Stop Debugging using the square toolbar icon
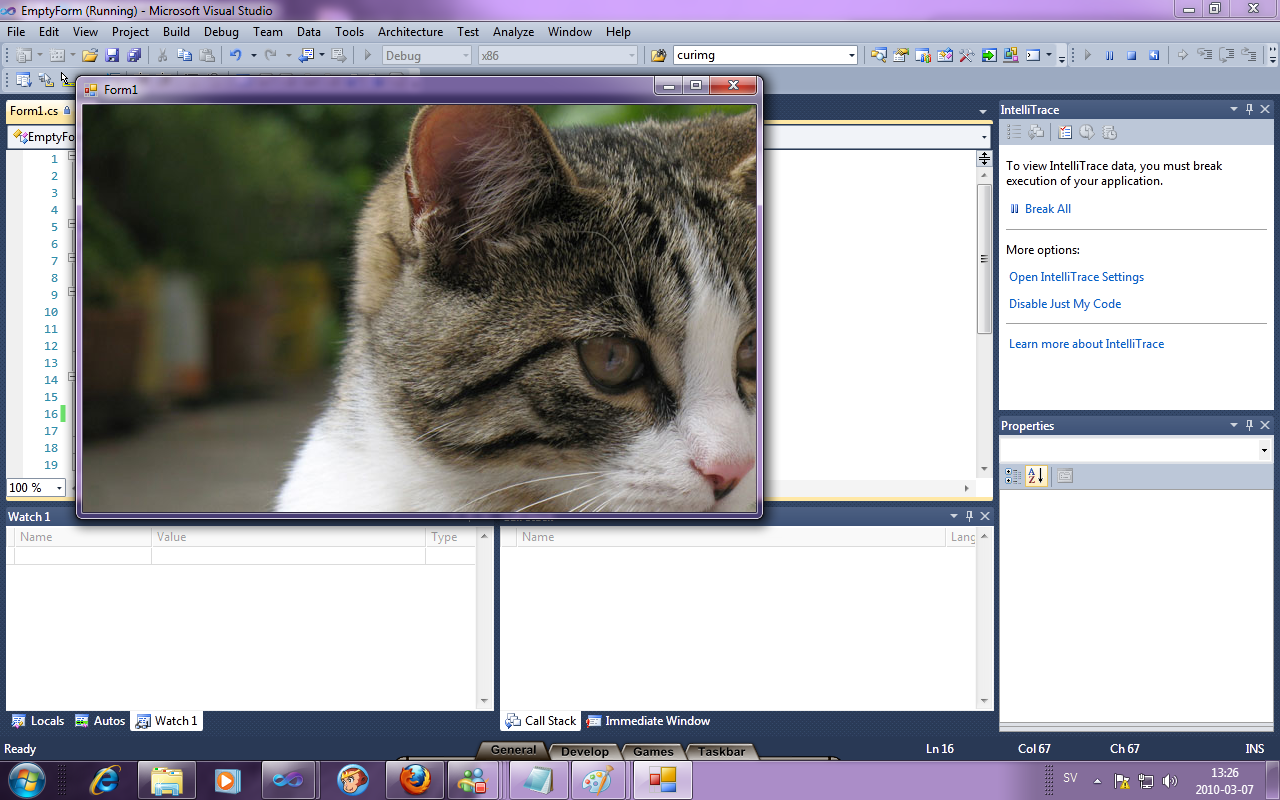Viewport: 1280px width, 800px height. [x=1132, y=55]
